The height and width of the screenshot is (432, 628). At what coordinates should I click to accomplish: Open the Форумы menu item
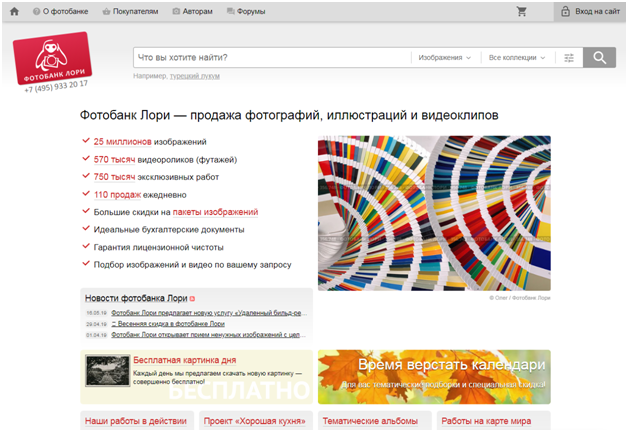246,12
